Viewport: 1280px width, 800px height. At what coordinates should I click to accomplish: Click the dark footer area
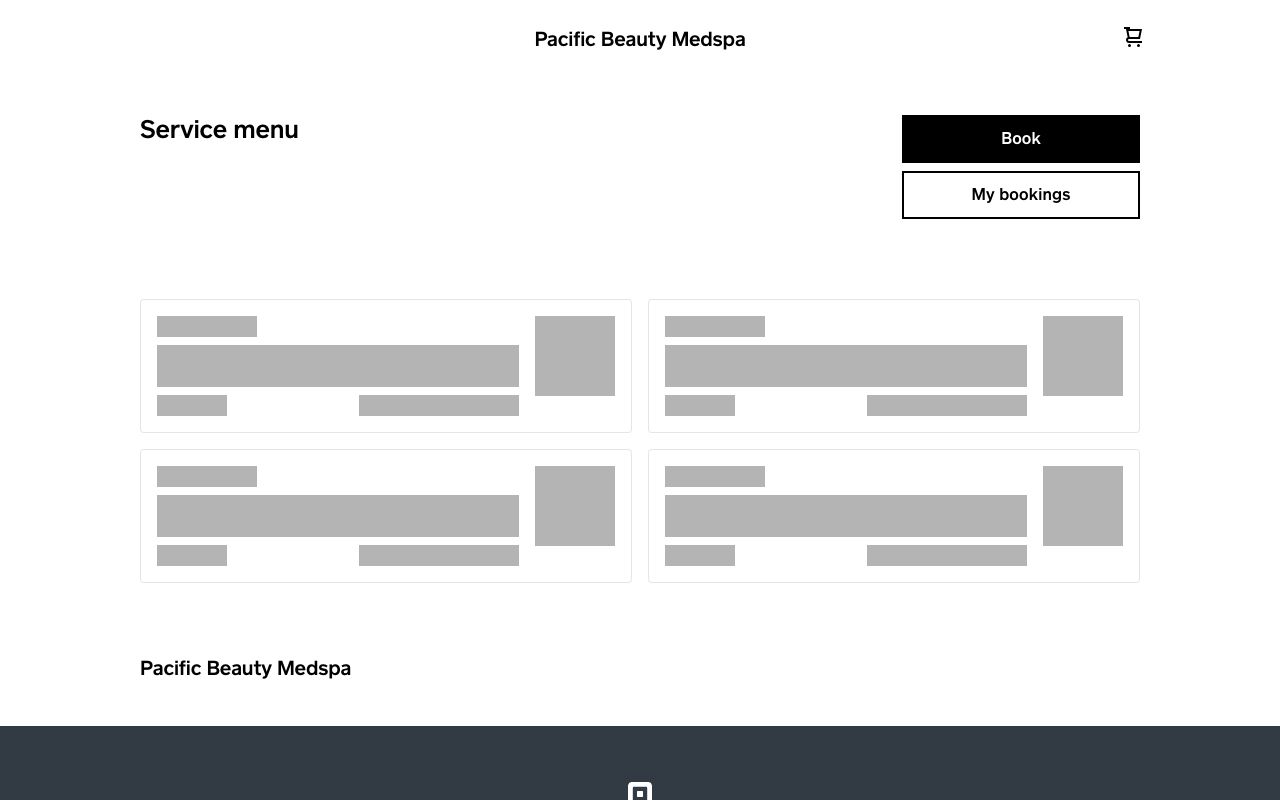click(x=300, y=760)
